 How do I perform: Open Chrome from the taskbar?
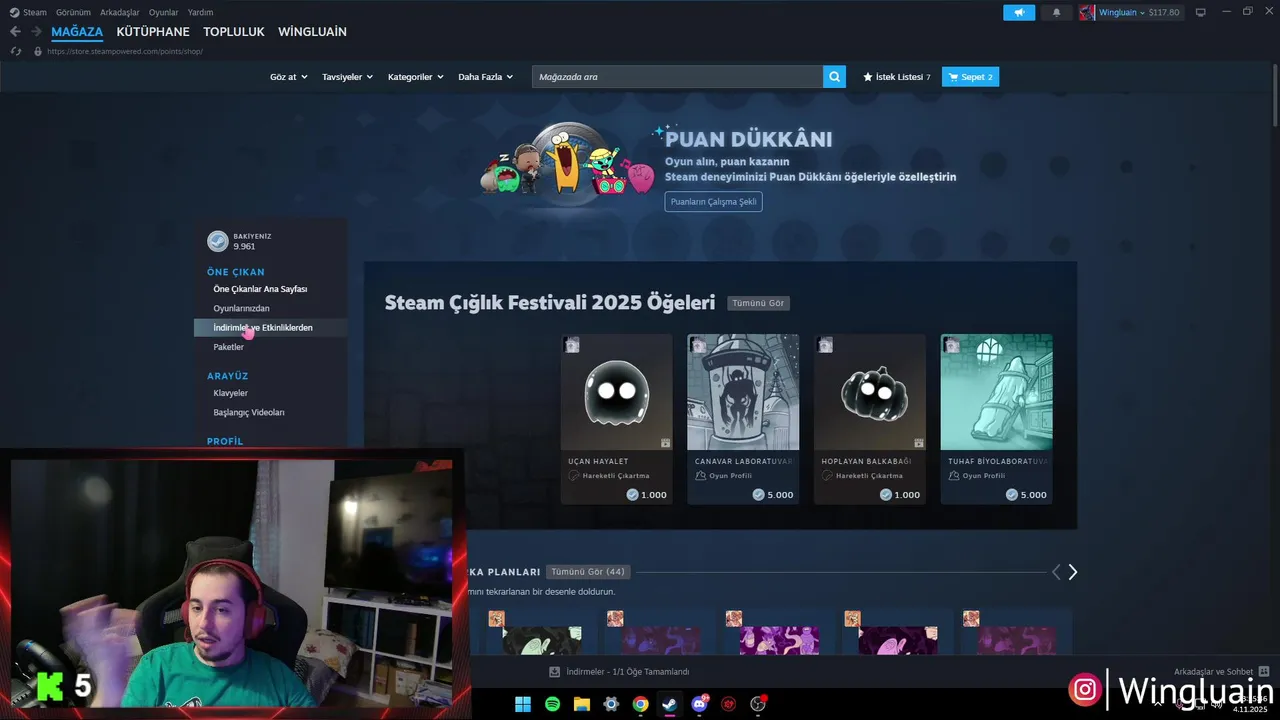[640, 704]
